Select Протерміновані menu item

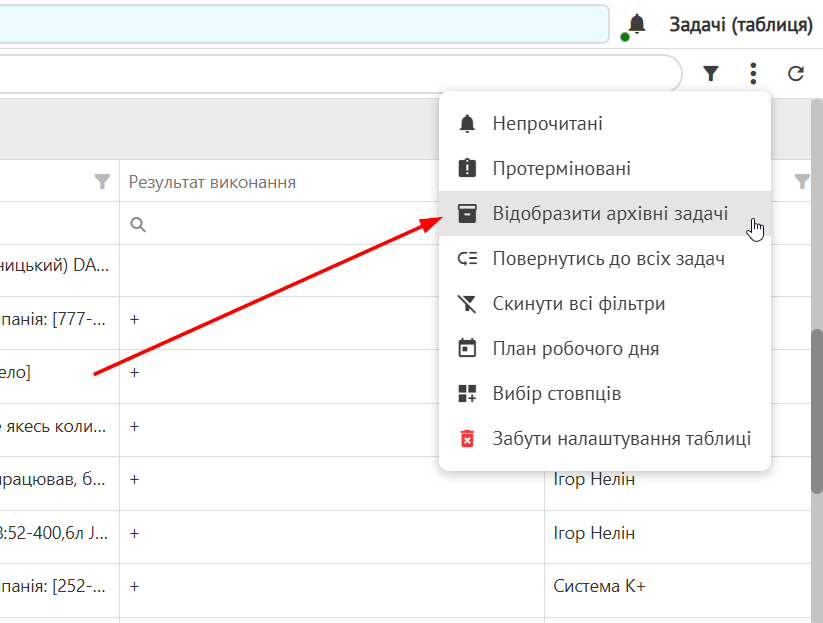605,168
